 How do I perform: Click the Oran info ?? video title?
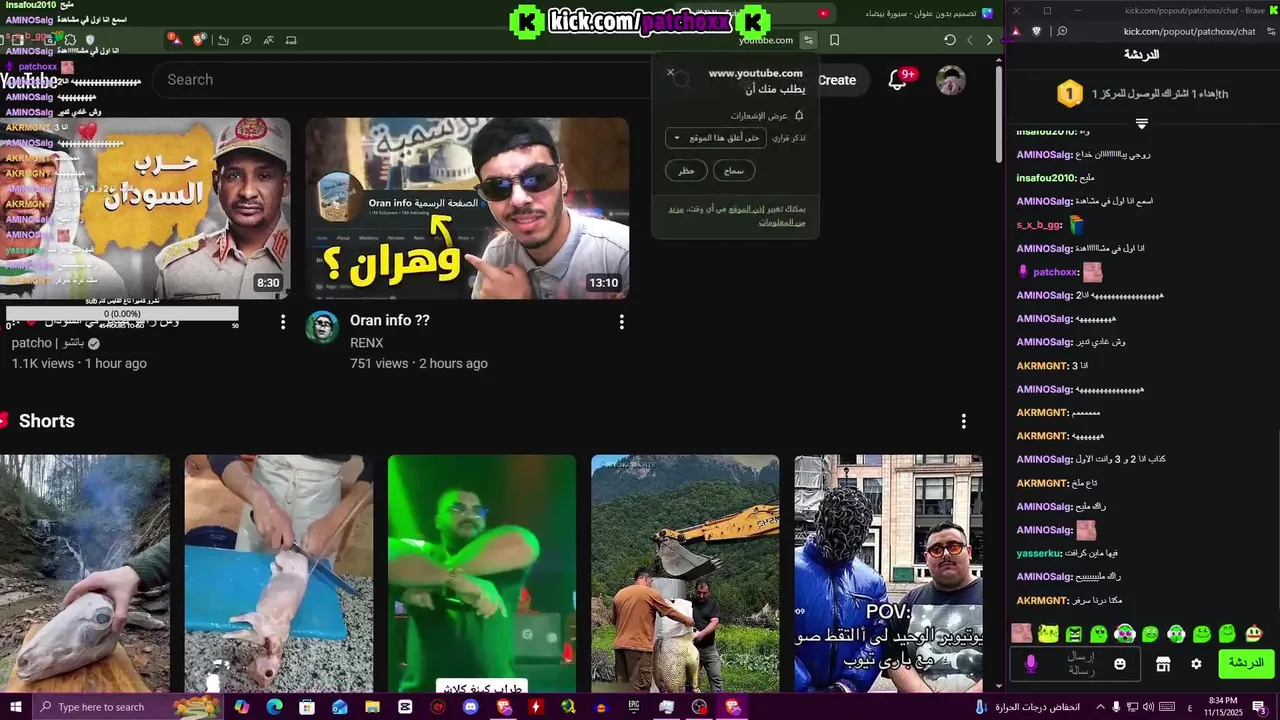coord(390,320)
